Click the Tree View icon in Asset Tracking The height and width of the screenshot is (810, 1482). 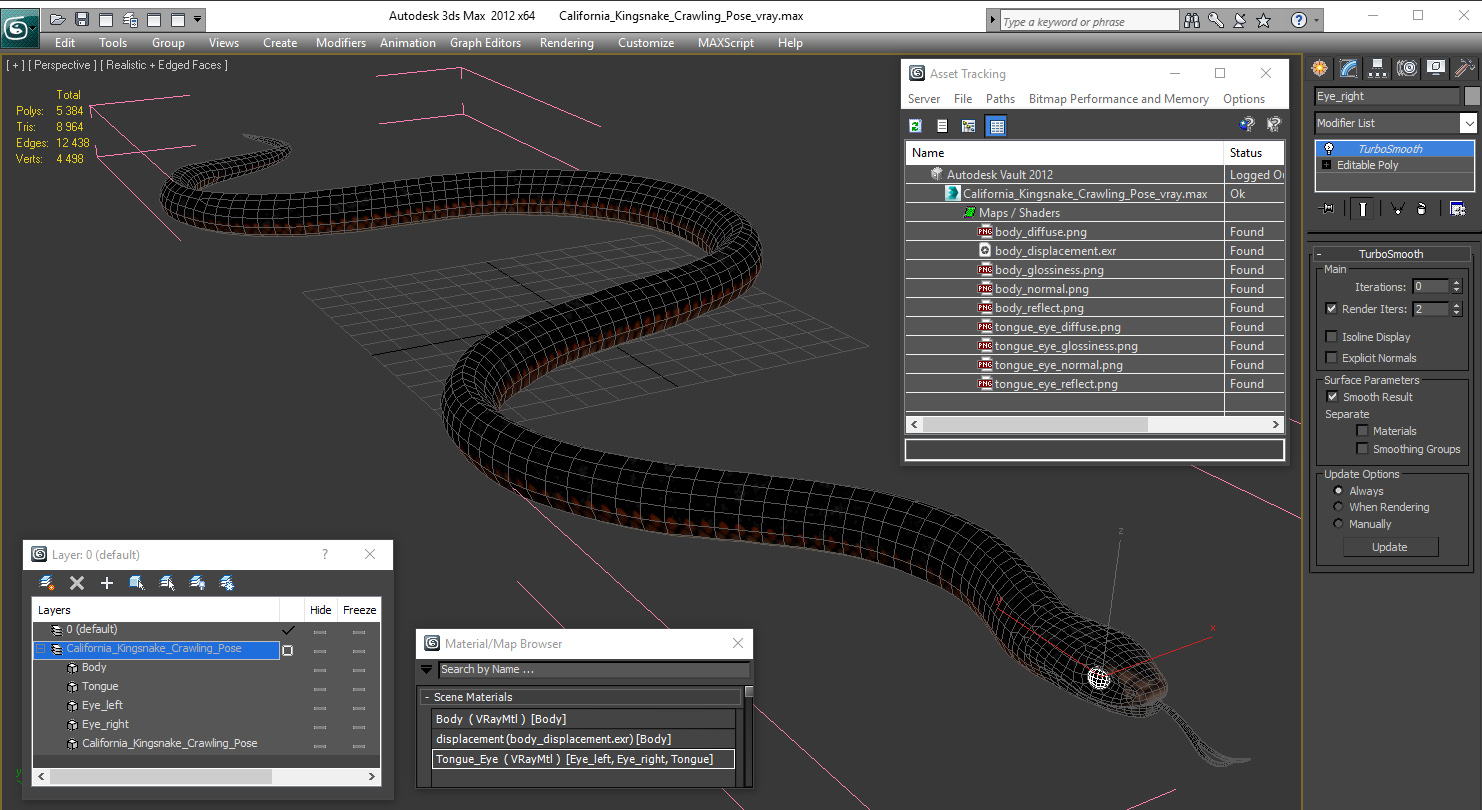(x=968, y=125)
